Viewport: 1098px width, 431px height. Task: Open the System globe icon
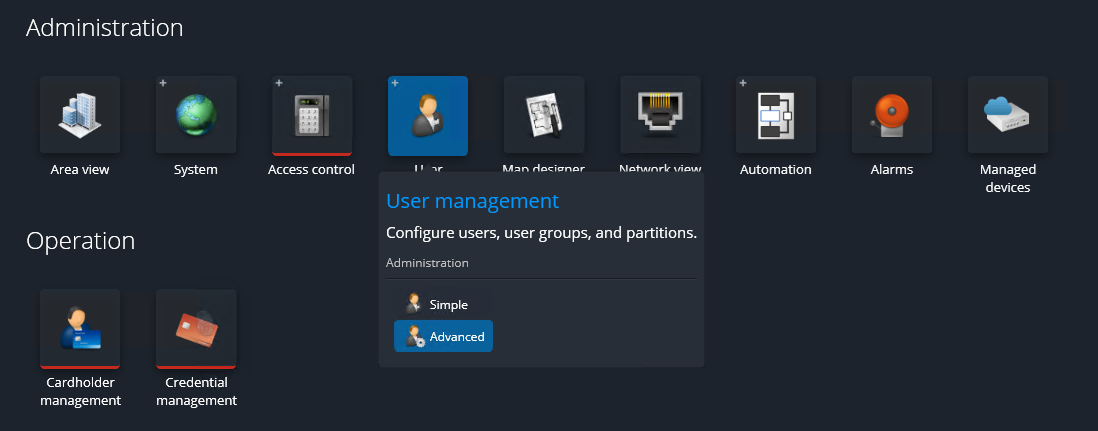tap(196, 115)
